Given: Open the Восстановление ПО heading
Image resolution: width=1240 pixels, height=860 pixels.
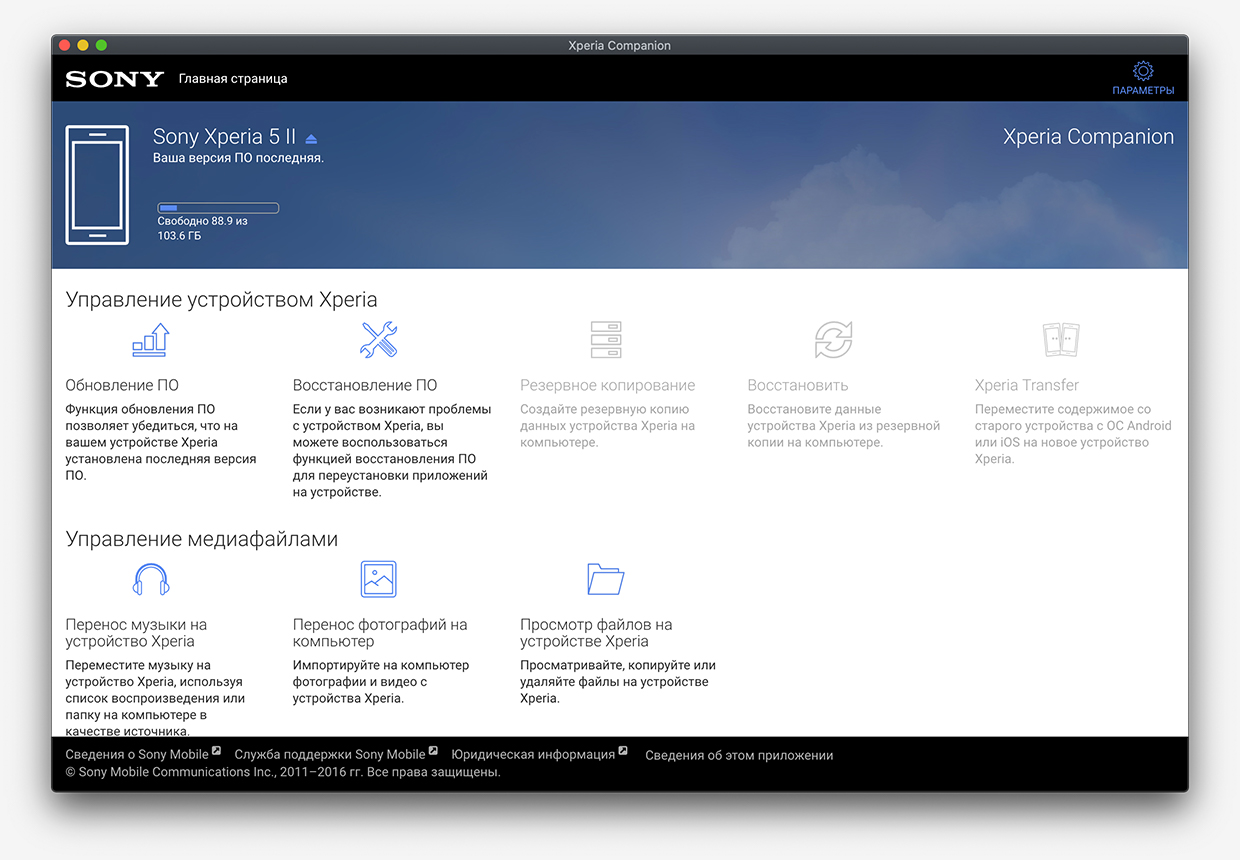Looking at the screenshot, I should coord(365,385).
